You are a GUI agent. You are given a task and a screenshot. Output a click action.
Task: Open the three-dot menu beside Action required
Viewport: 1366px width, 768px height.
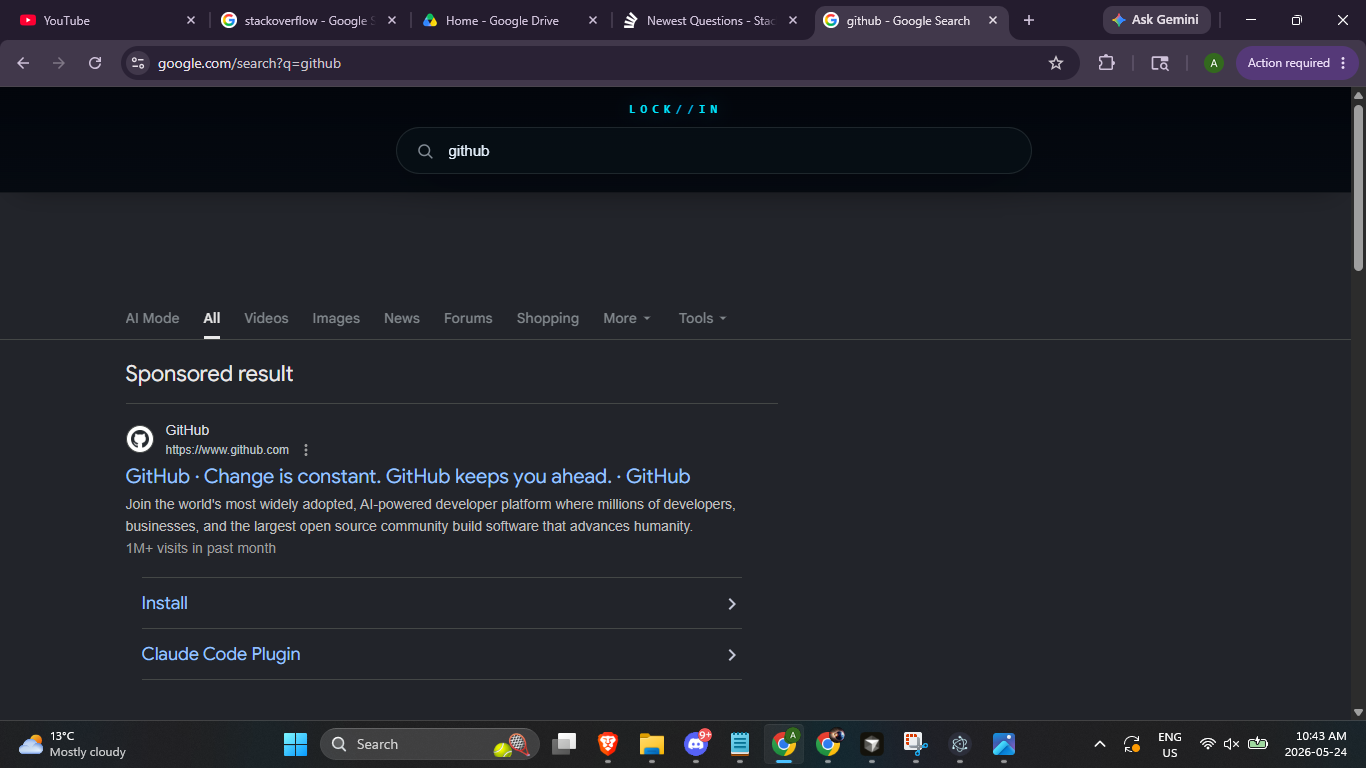click(x=1343, y=63)
